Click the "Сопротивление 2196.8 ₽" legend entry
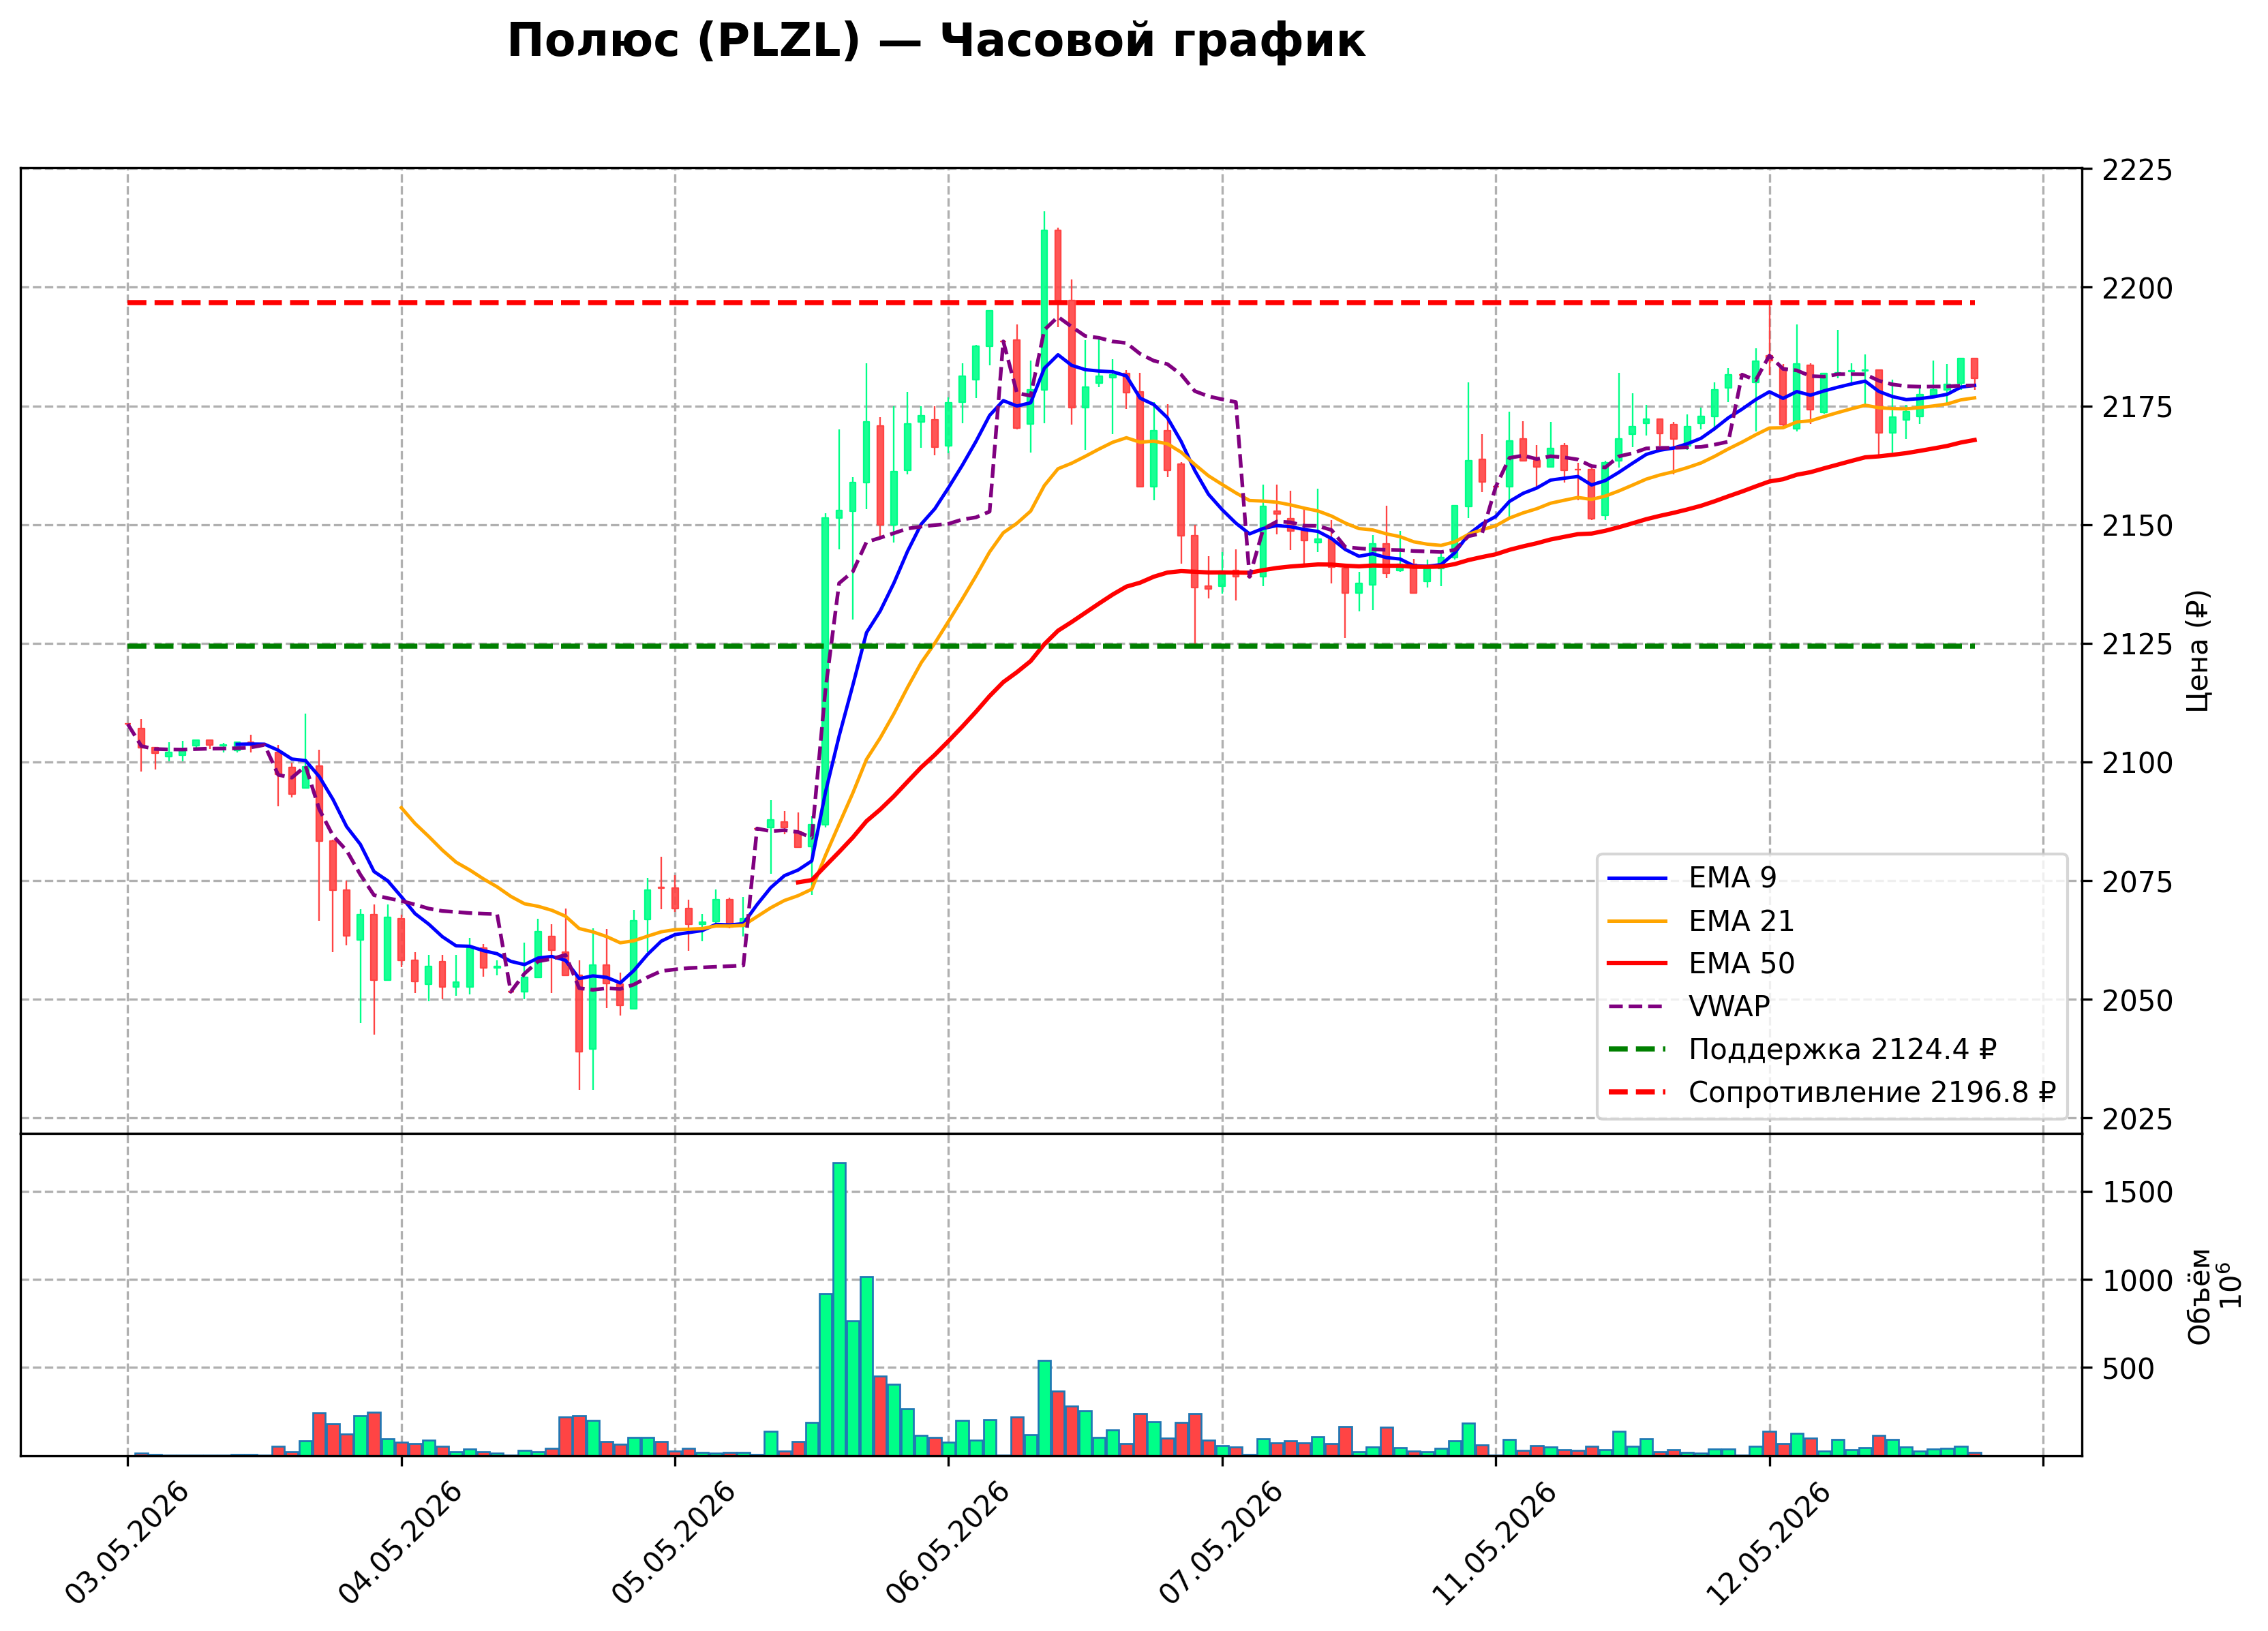The image size is (2268, 1631). pos(1872,1093)
